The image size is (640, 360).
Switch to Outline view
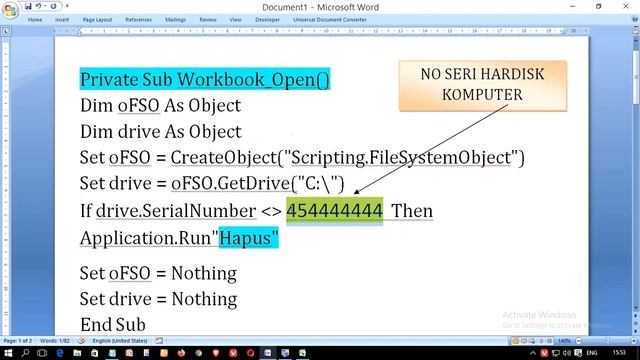(541, 341)
